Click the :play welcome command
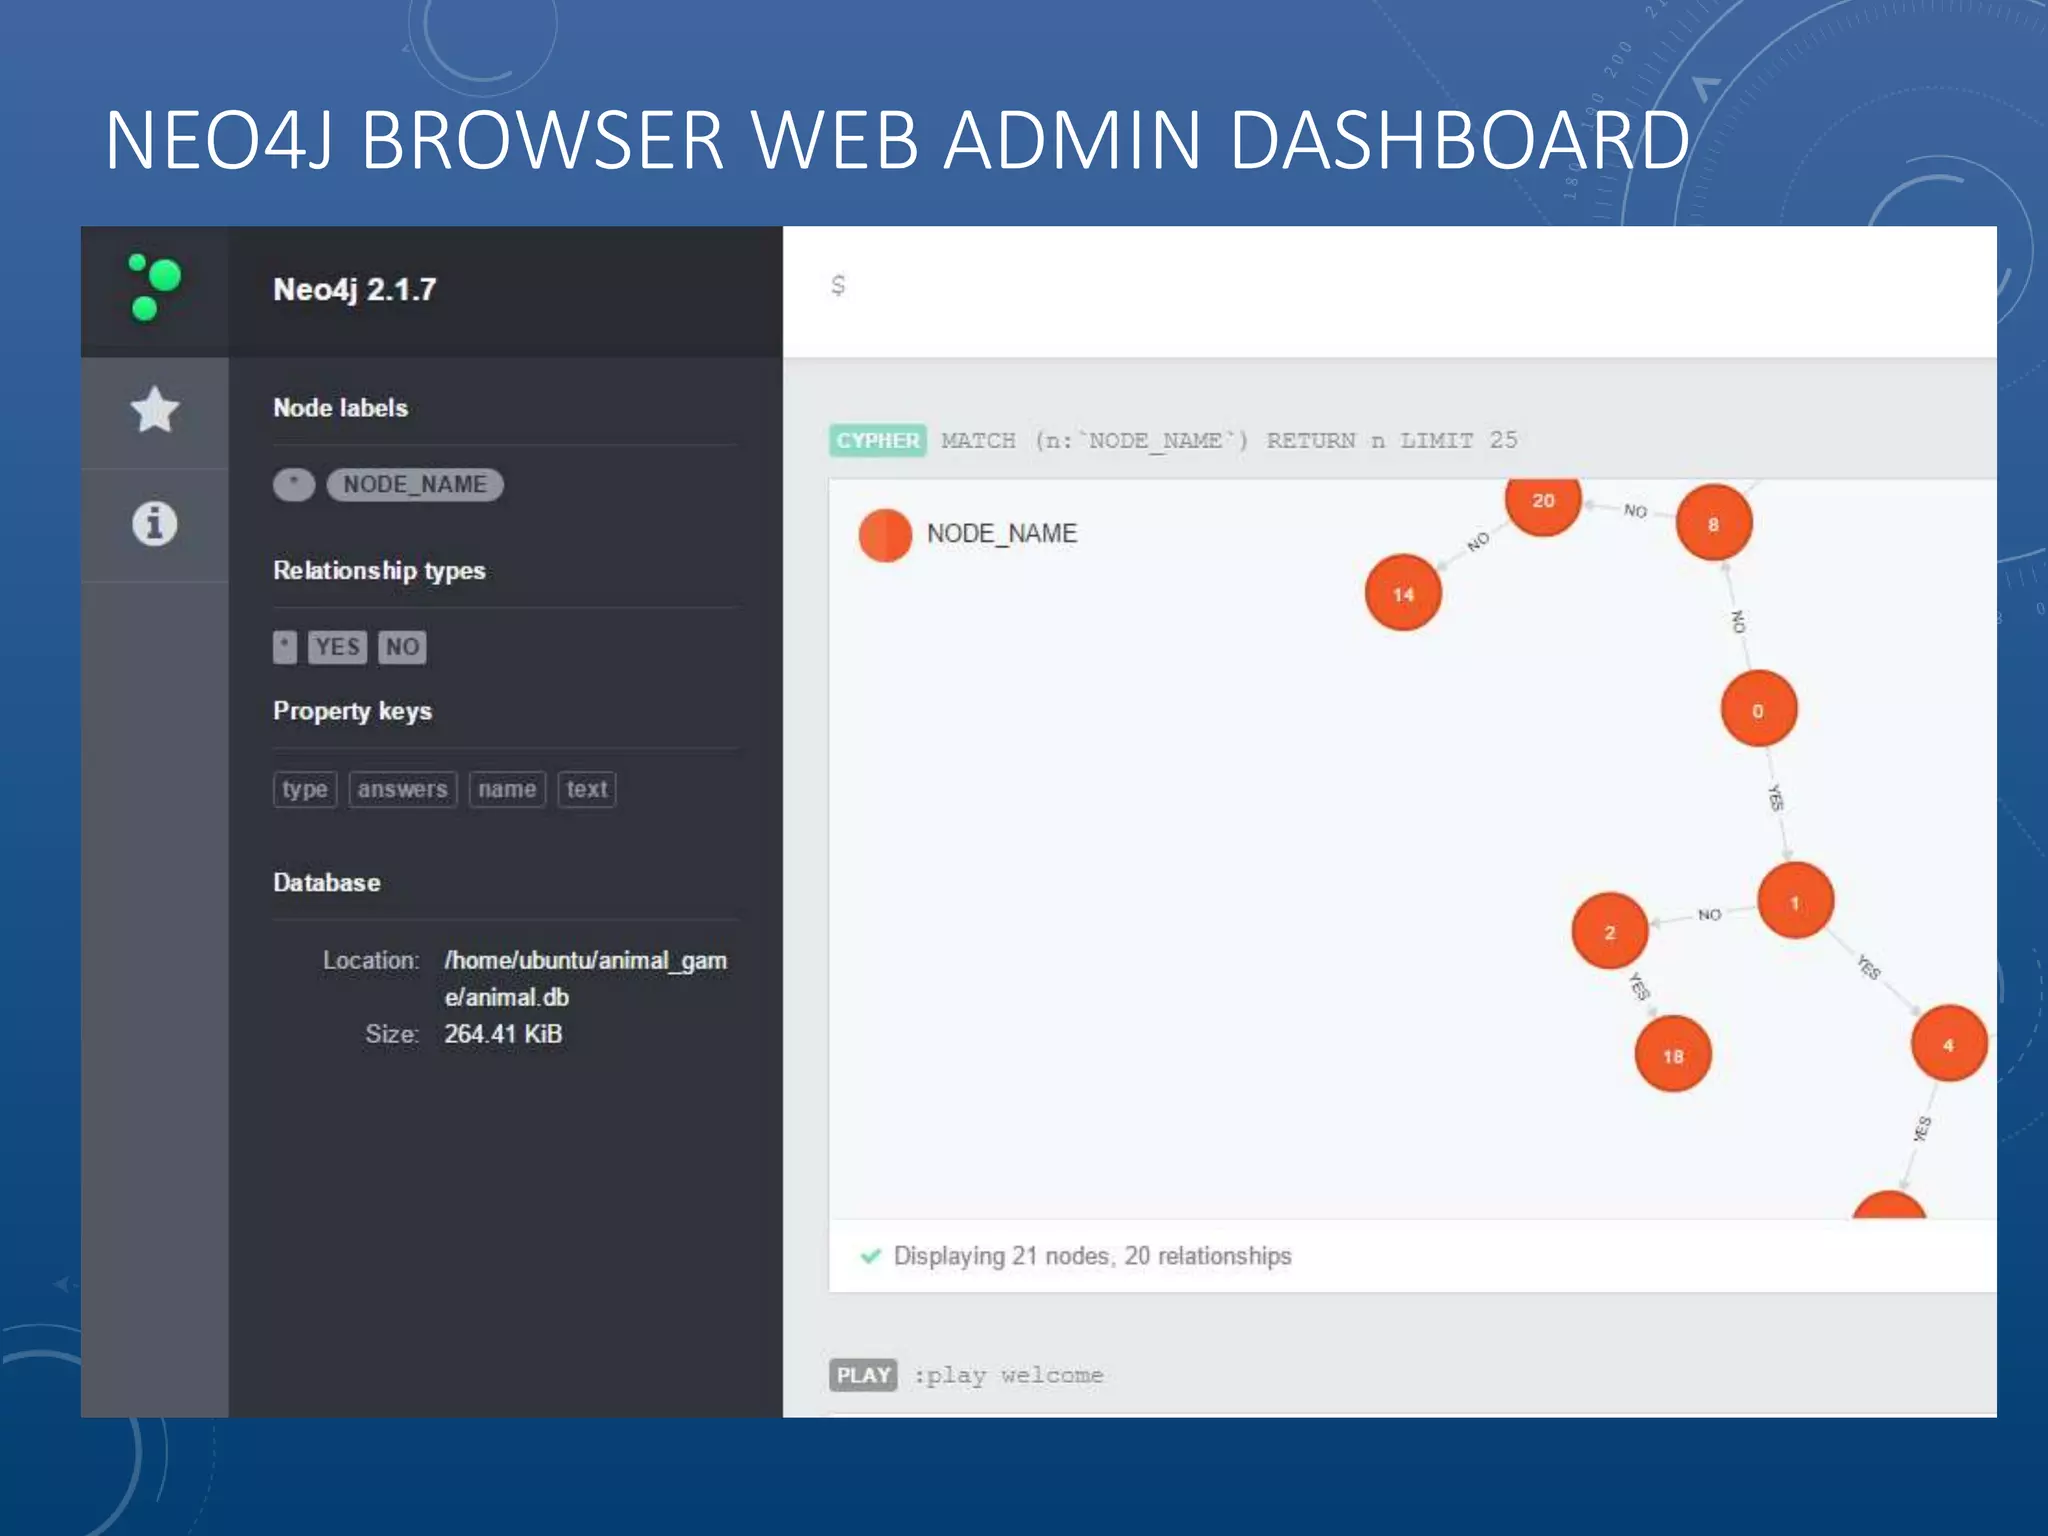2048x1536 pixels. click(x=1008, y=1376)
